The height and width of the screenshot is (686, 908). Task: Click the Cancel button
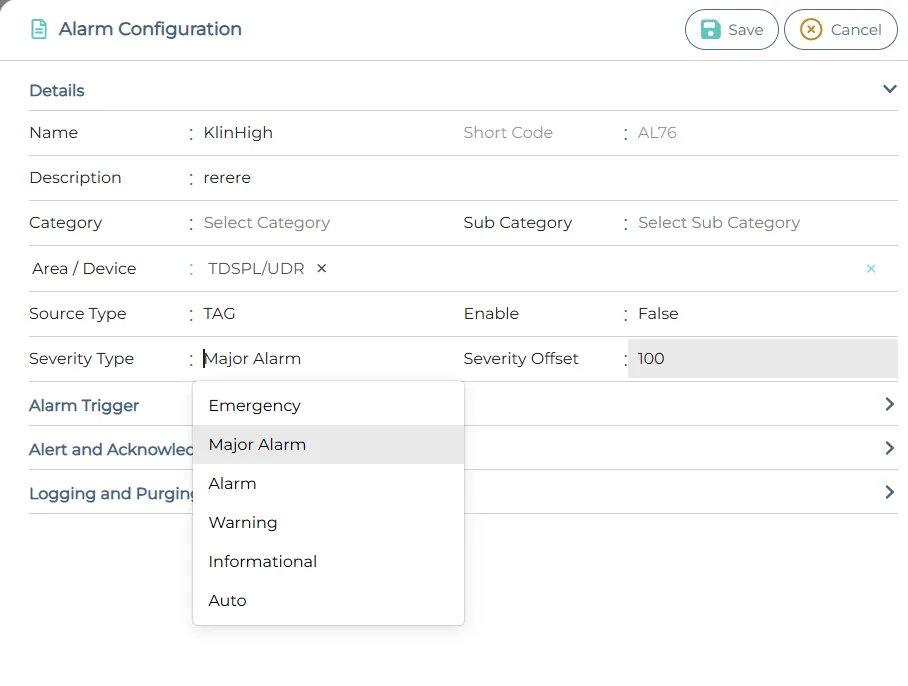tap(840, 30)
